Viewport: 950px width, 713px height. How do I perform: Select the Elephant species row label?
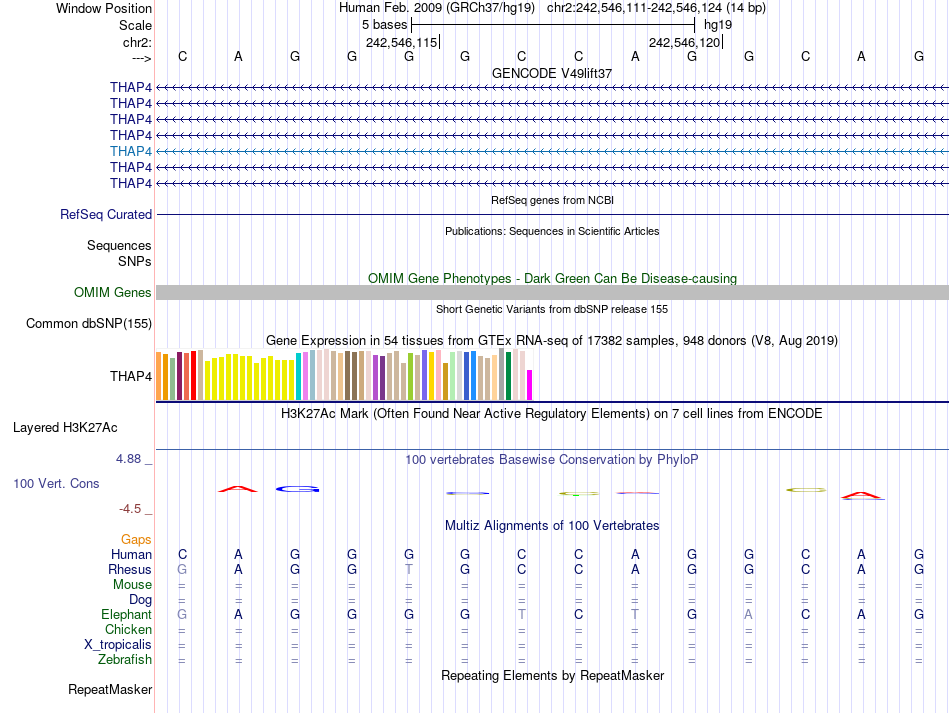pyautogui.click(x=126, y=614)
